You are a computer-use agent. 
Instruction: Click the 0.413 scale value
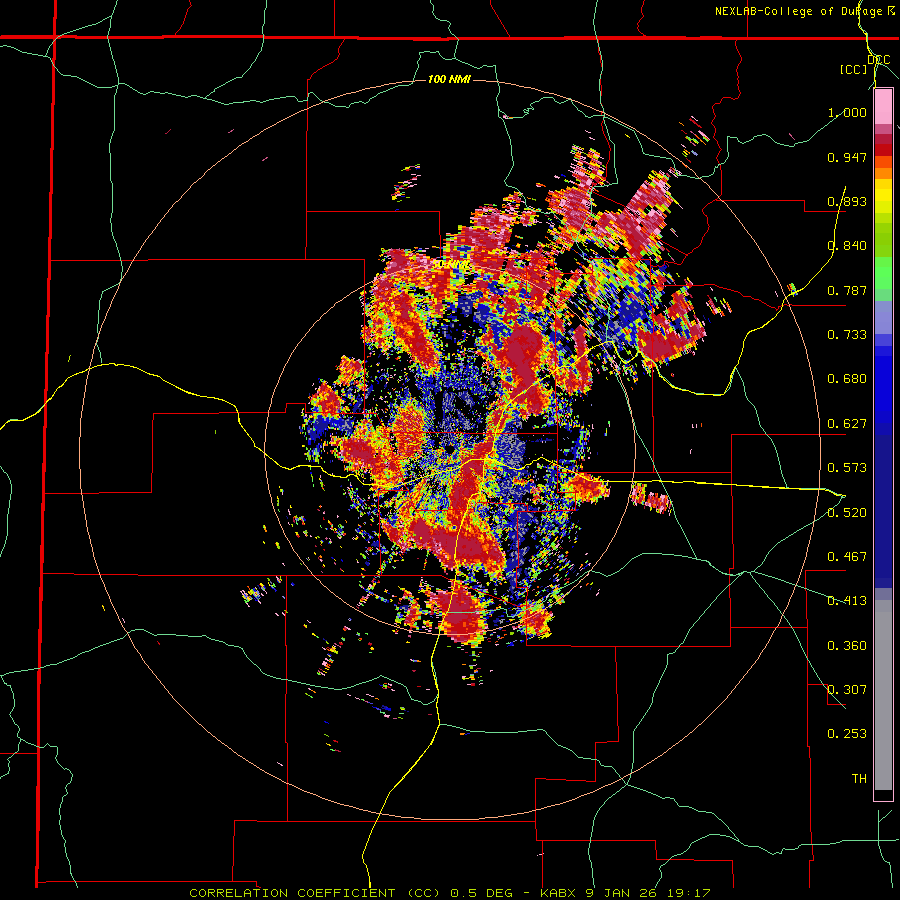point(847,601)
